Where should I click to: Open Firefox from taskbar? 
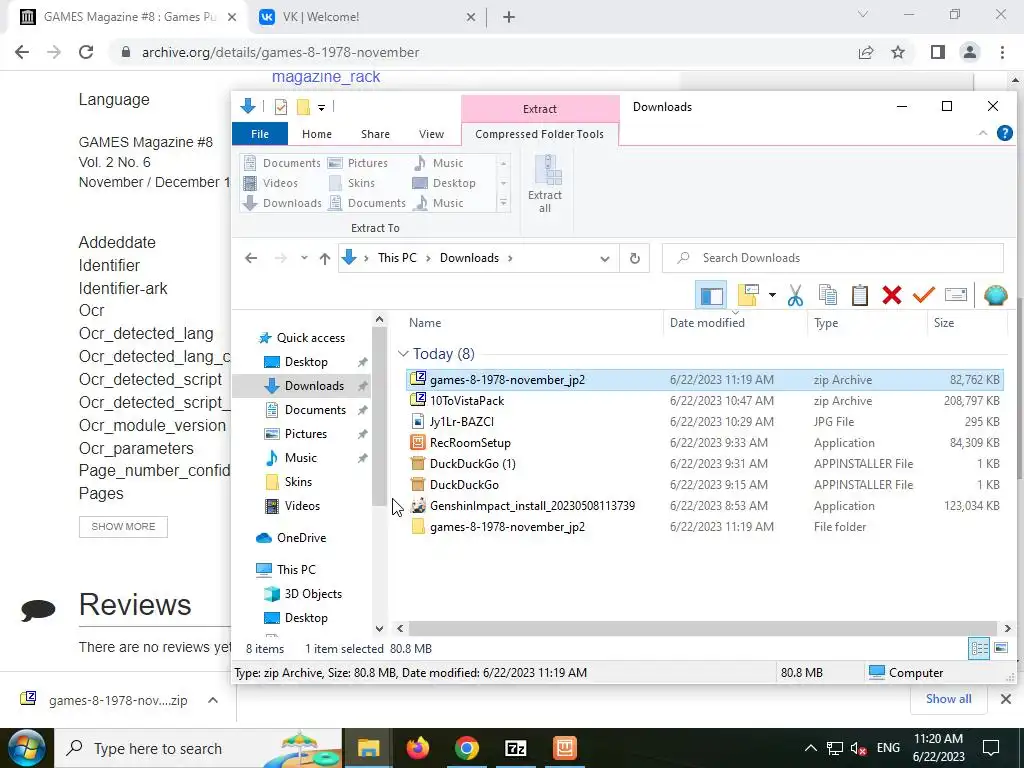point(418,748)
